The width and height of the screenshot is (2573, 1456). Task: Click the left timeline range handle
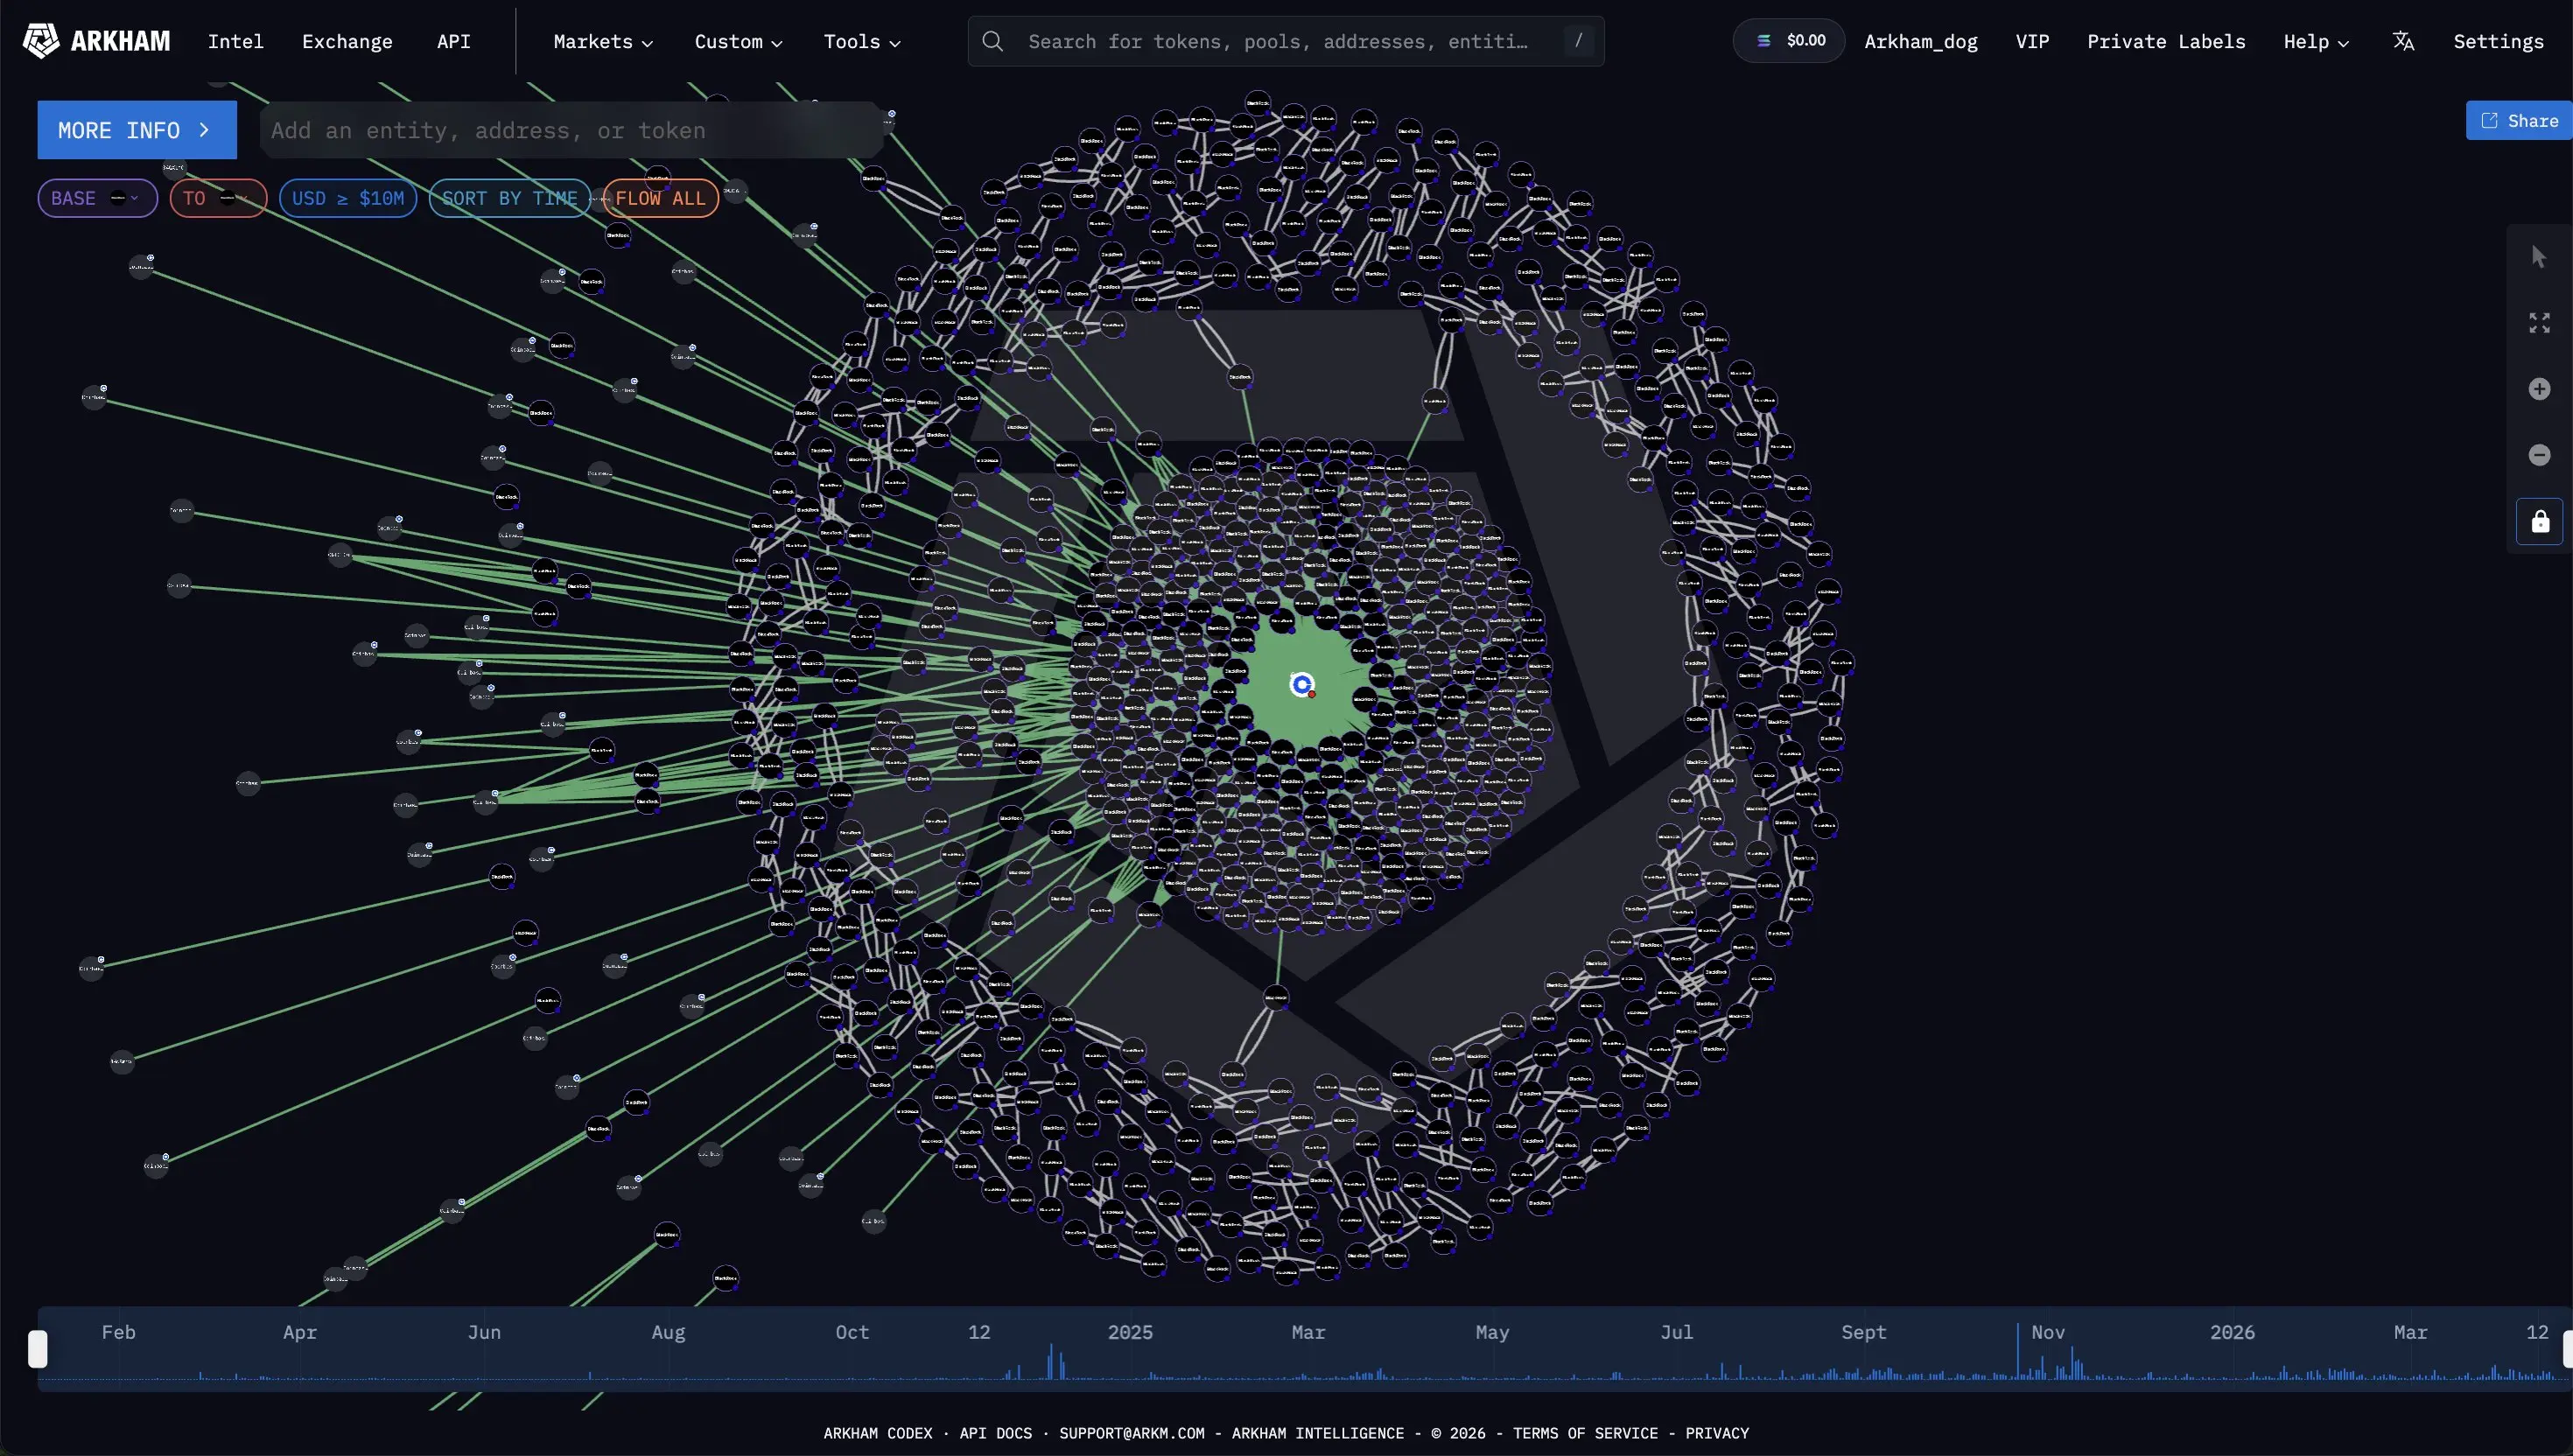(38, 1348)
